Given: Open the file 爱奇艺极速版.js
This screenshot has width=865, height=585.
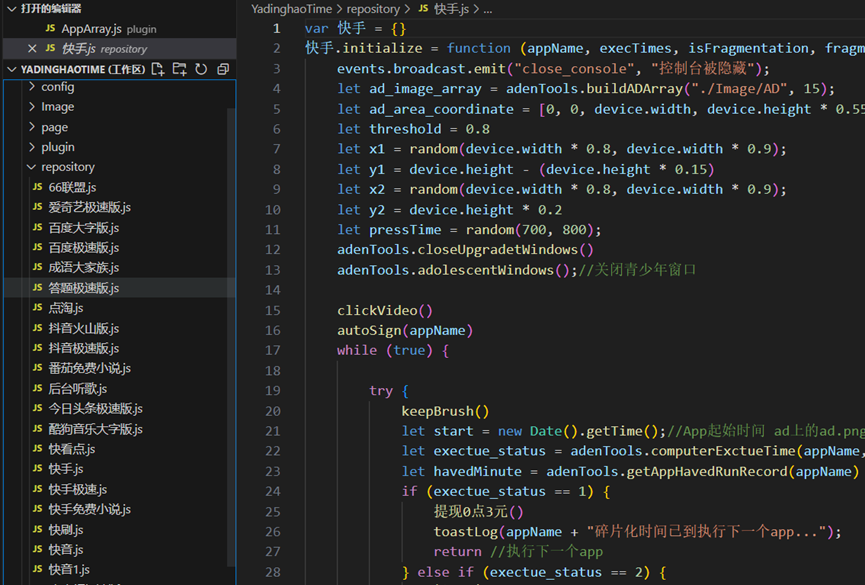Looking at the screenshot, I should pos(89,207).
